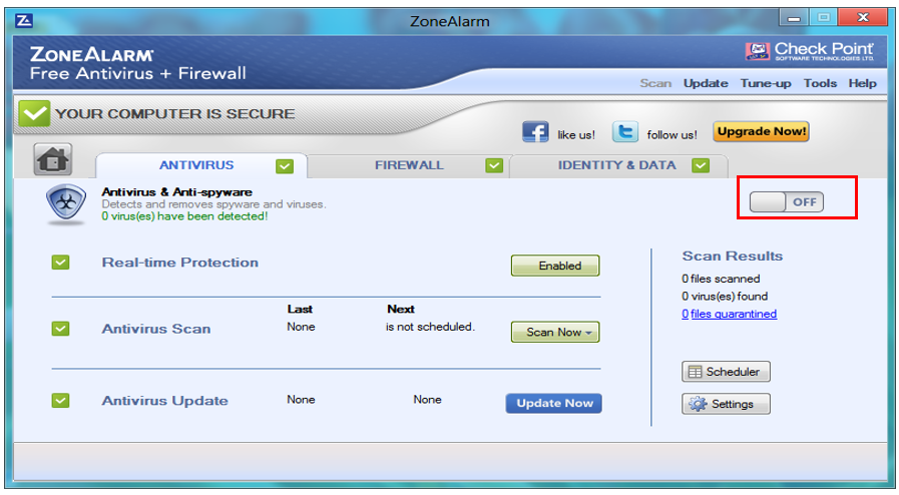This screenshot has width=899, height=495.
Task: Click the Antivirus Scan label
Action: [156, 329]
